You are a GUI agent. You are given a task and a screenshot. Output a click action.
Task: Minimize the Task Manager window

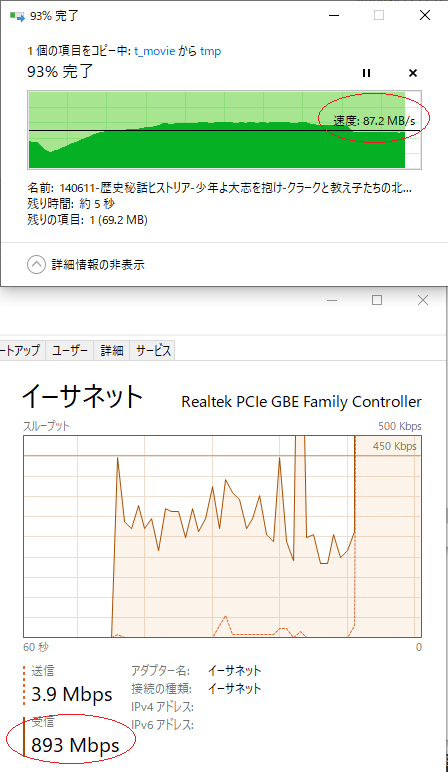332,300
